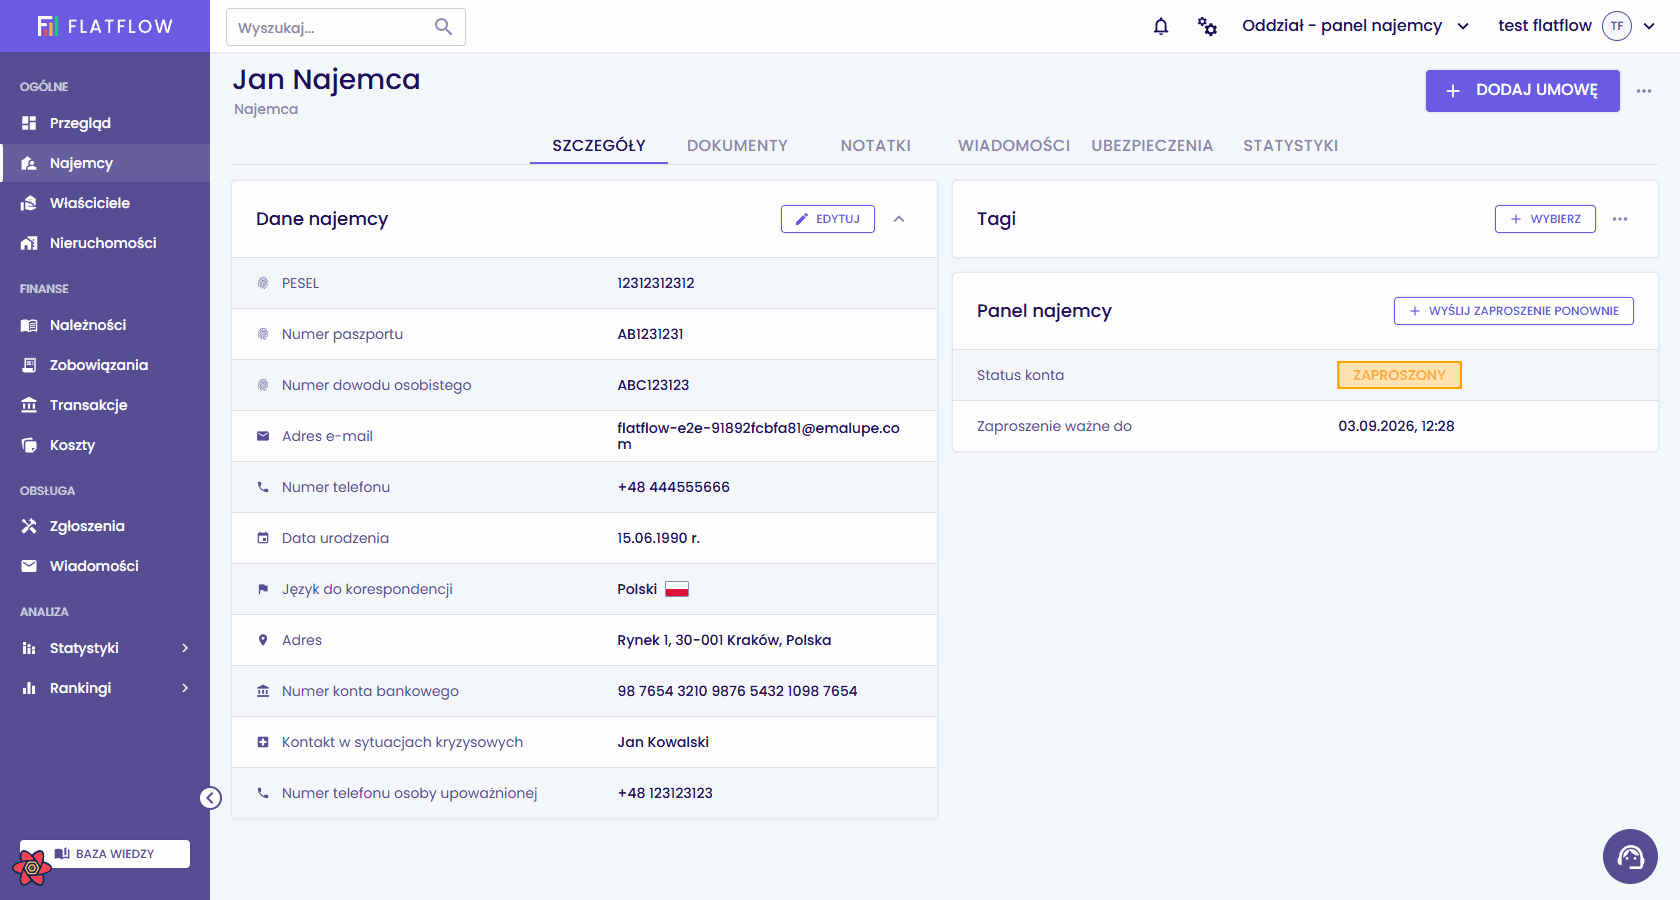Click the Edytuj button
The width and height of the screenshot is (1680, 900).
pos(828,219)
